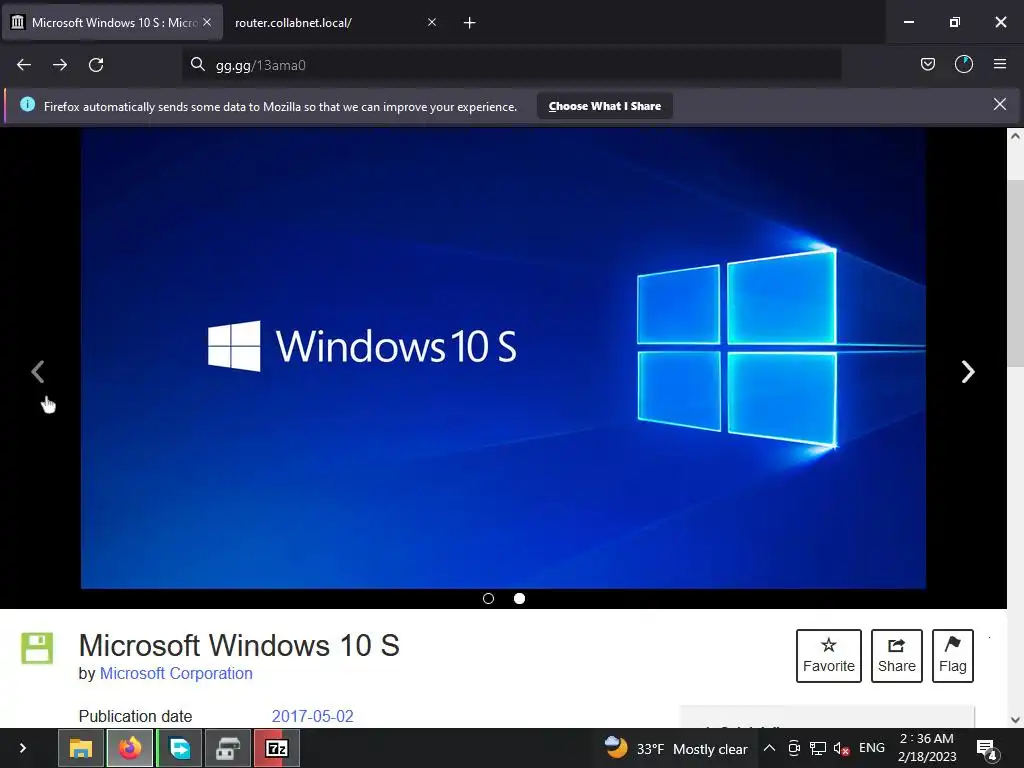Click the address bar showing gg.gg/13ama0

511,65
